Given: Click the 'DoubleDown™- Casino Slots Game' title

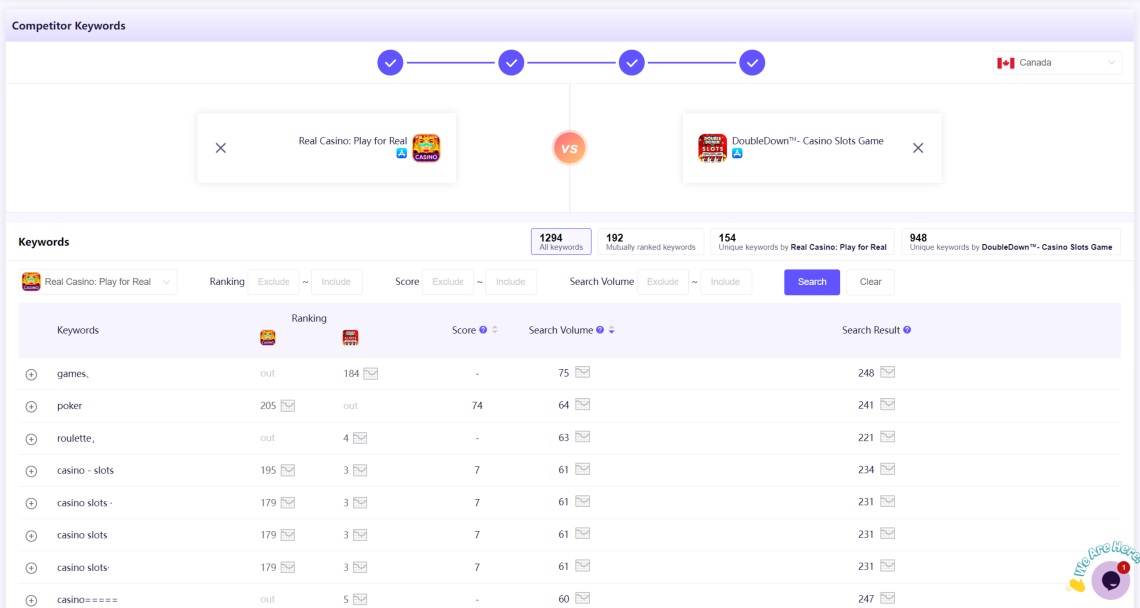Looking at the screenshot, I should click(x=808, y=141).
